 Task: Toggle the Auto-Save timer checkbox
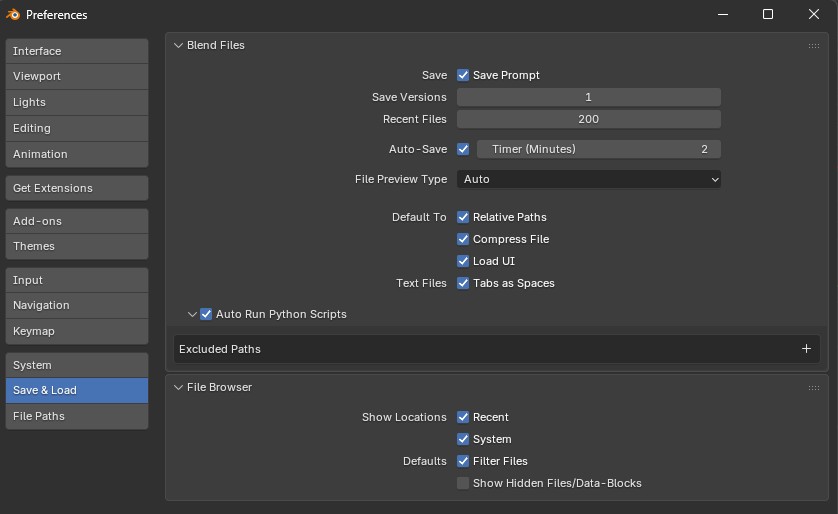click(464, 149)
